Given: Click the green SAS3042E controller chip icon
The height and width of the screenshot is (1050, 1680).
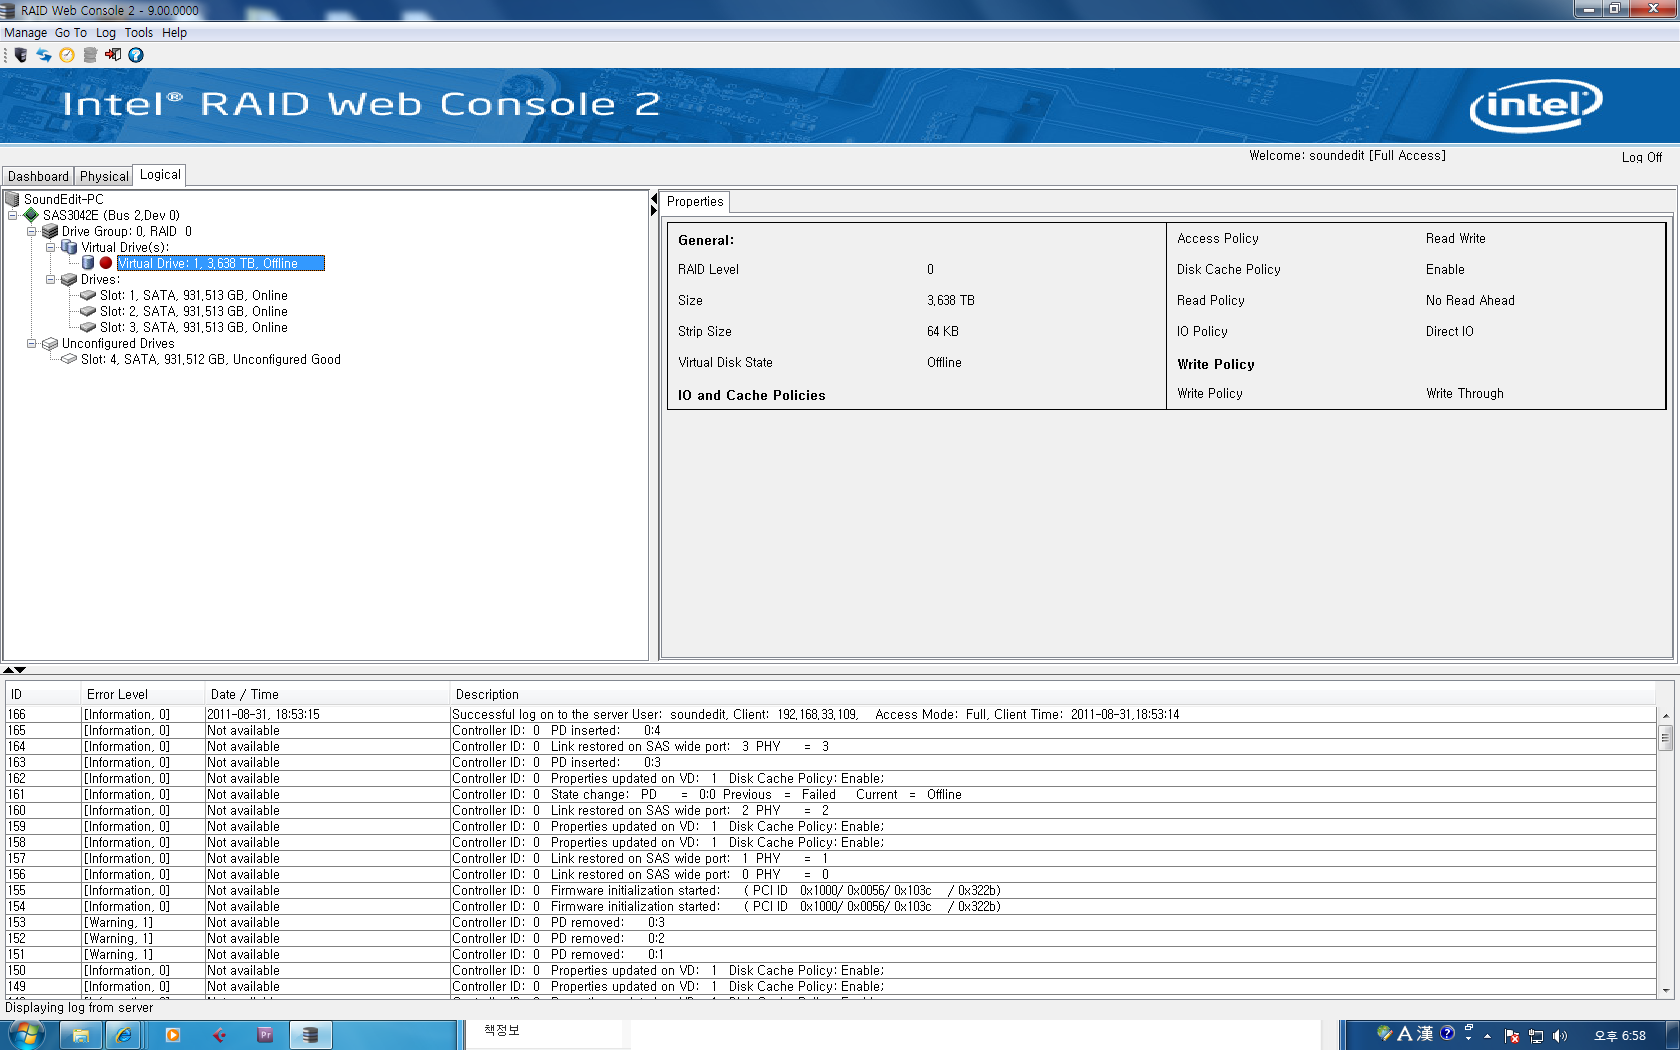Looking at the screenshot, I should click(31, 215).
